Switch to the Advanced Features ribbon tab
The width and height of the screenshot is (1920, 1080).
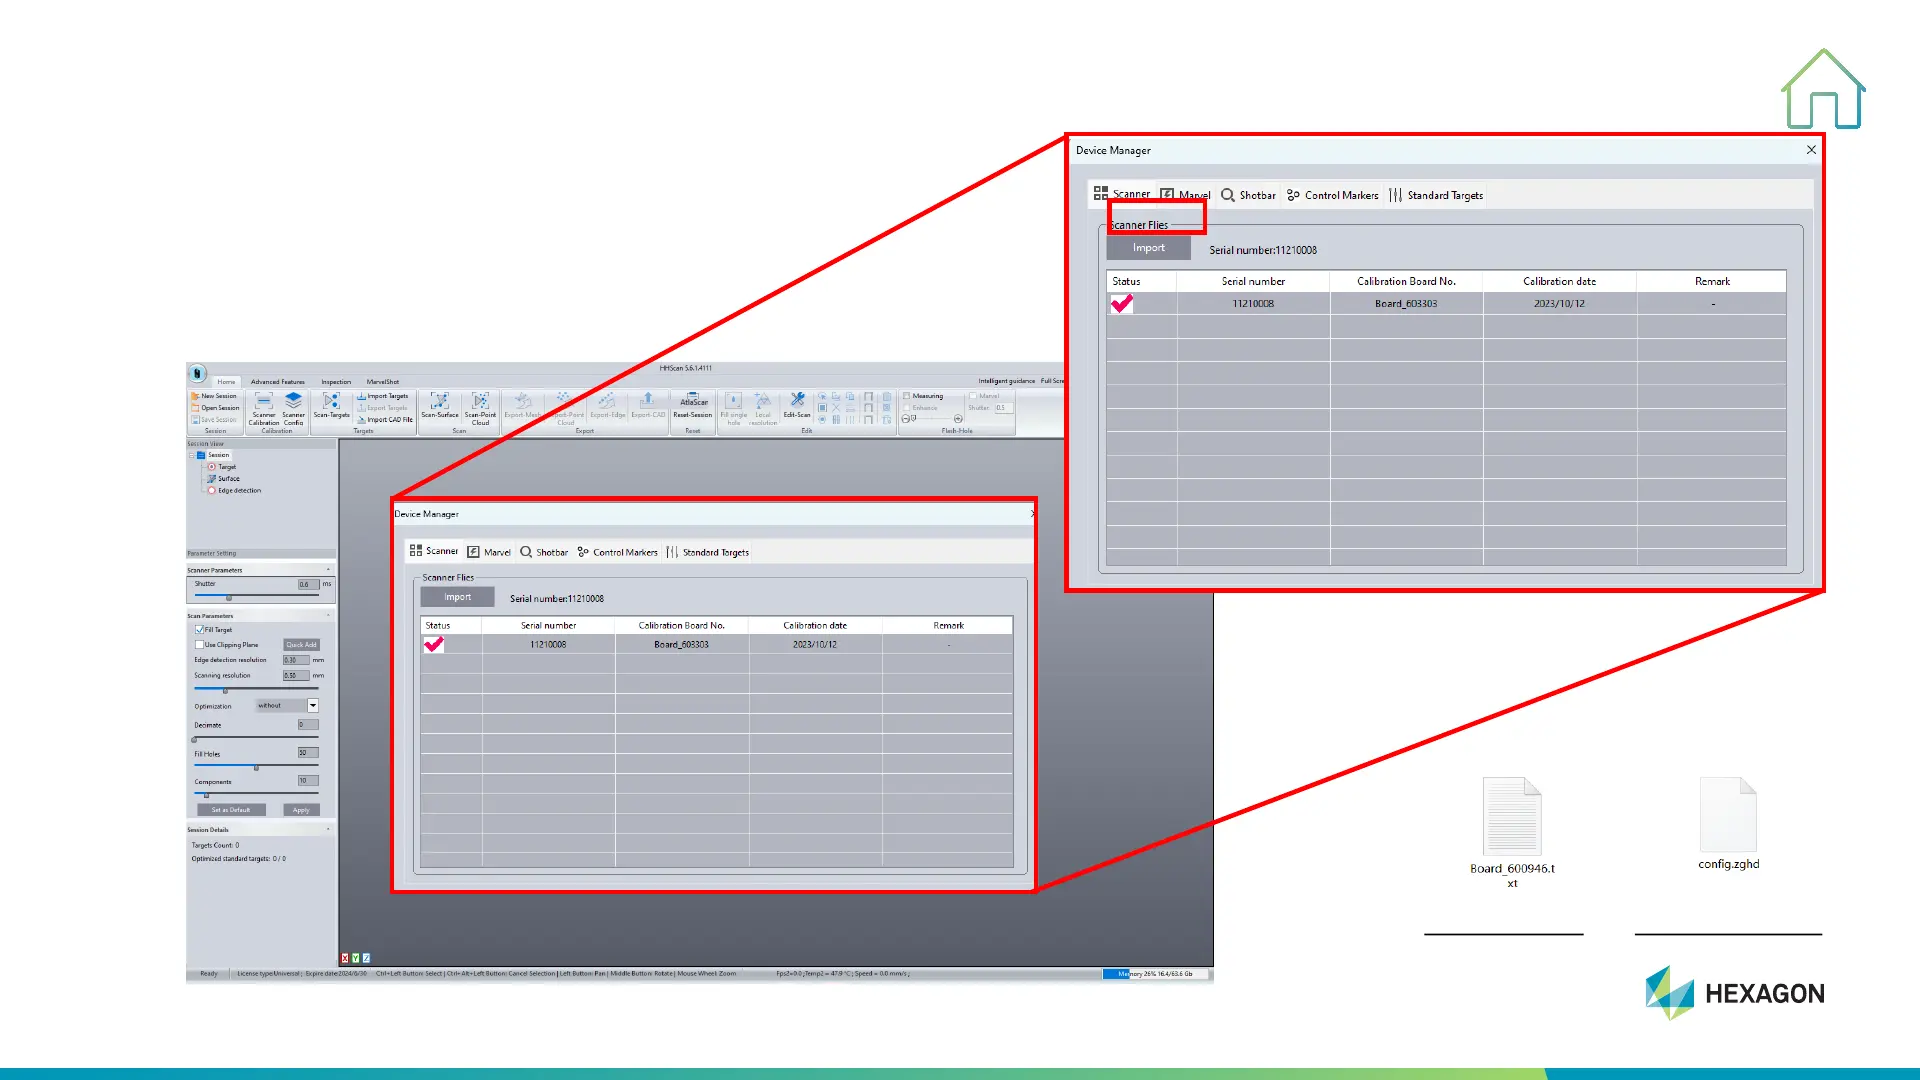[277, 382]
